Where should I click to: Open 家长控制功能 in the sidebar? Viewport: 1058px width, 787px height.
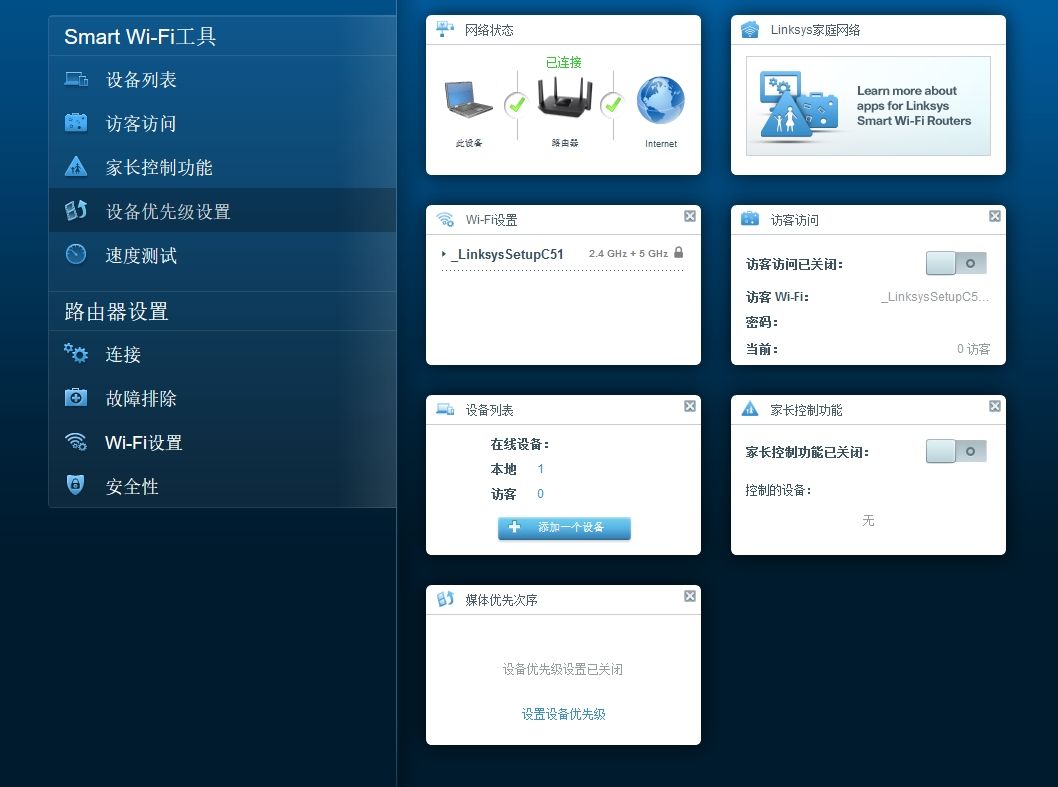[x=222, y=167]
